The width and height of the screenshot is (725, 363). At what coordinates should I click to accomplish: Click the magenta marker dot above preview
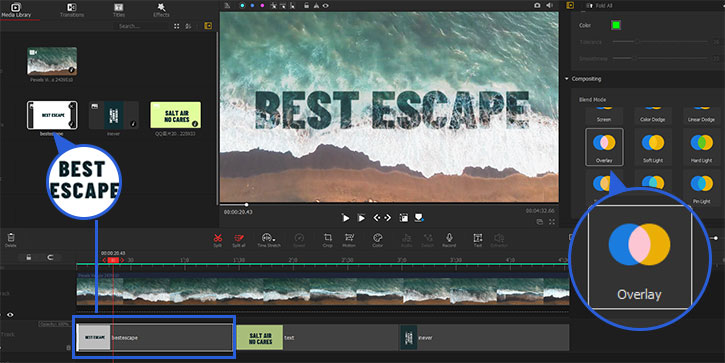[263, 6]
